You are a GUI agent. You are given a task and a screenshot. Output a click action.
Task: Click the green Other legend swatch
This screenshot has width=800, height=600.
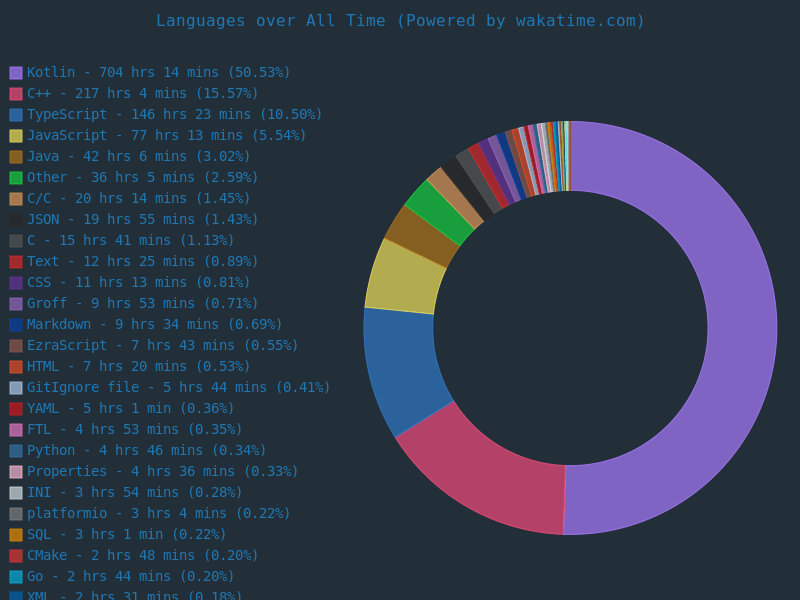coord(16,178)
